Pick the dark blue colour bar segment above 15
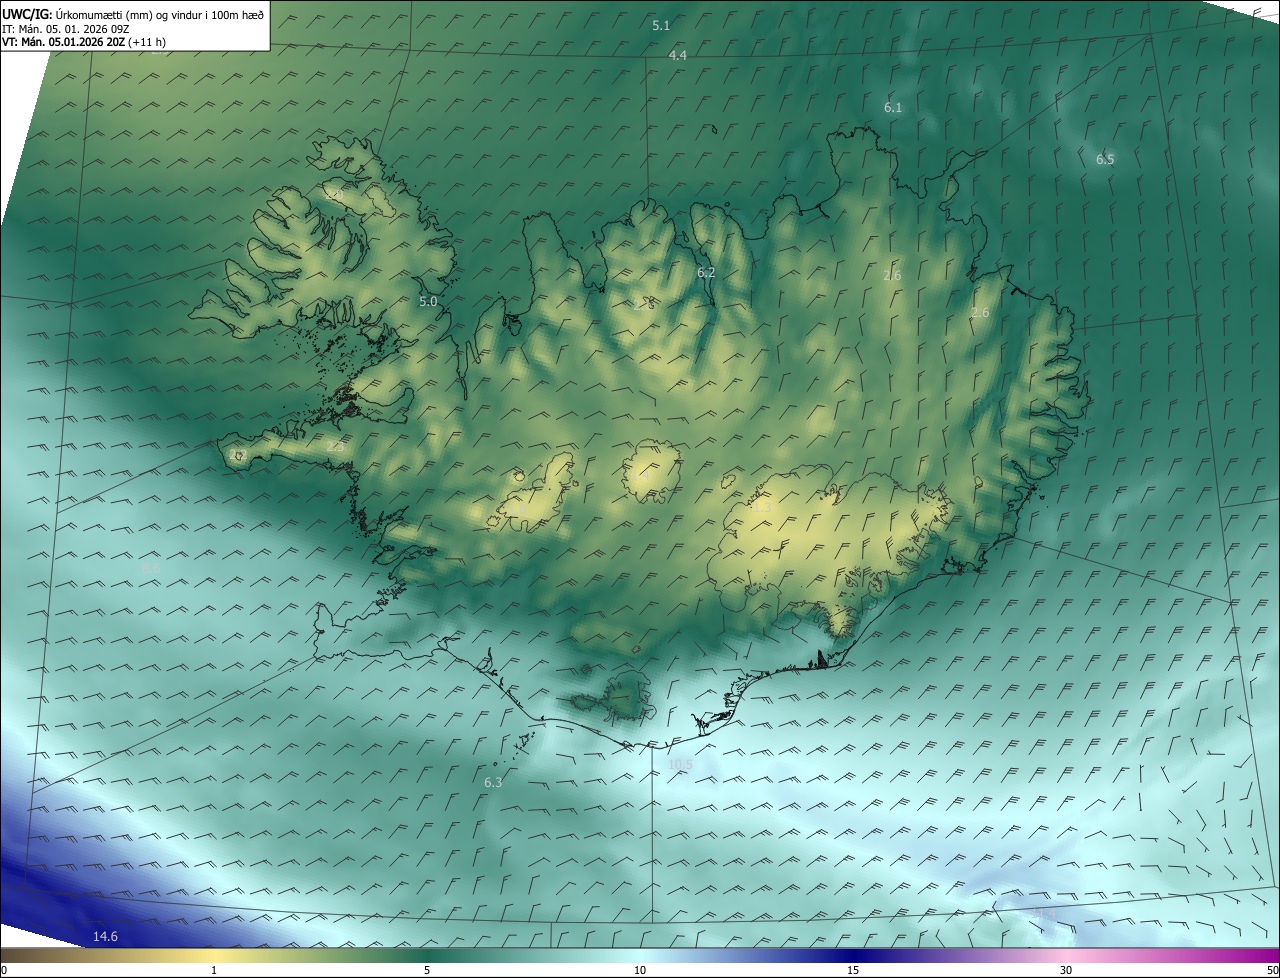The height and width of the screenshot is (978, 1280). [853, 955]
